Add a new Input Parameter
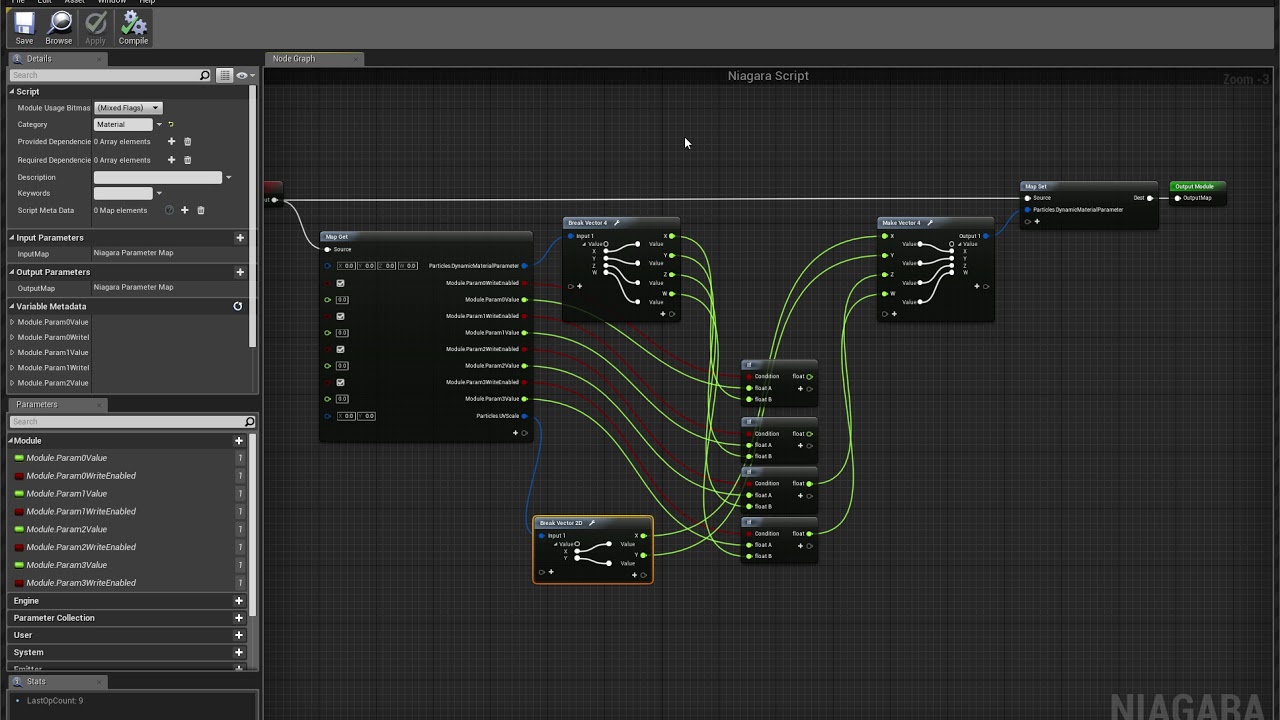Screen dimensions: 1280x720 coord(239,238)
